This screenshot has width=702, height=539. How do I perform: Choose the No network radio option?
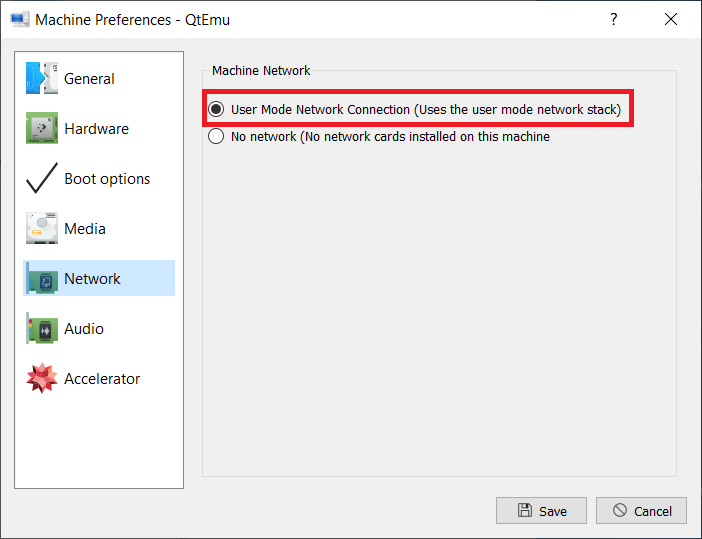click(216, 137)
